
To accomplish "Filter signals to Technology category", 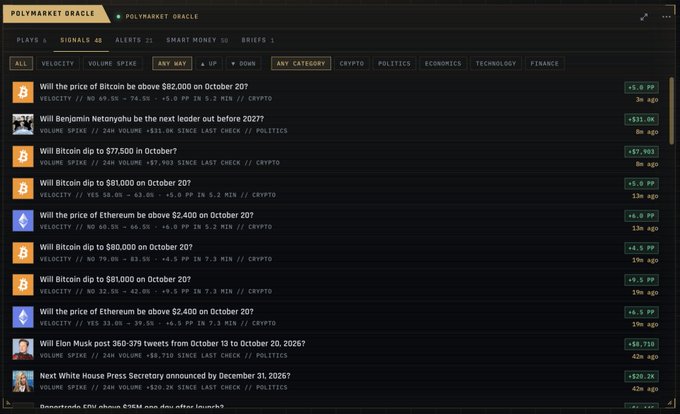I will pos(496,64).
